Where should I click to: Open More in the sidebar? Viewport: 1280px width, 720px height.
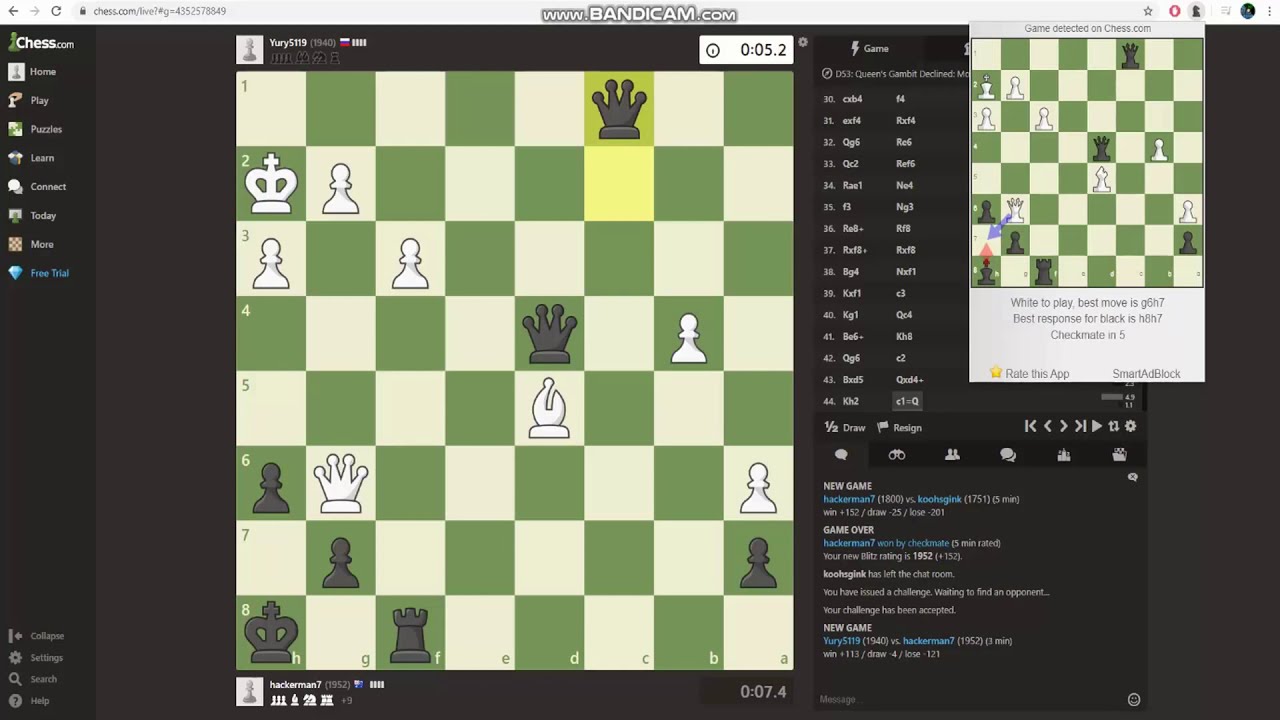click(x=31, y=244)
